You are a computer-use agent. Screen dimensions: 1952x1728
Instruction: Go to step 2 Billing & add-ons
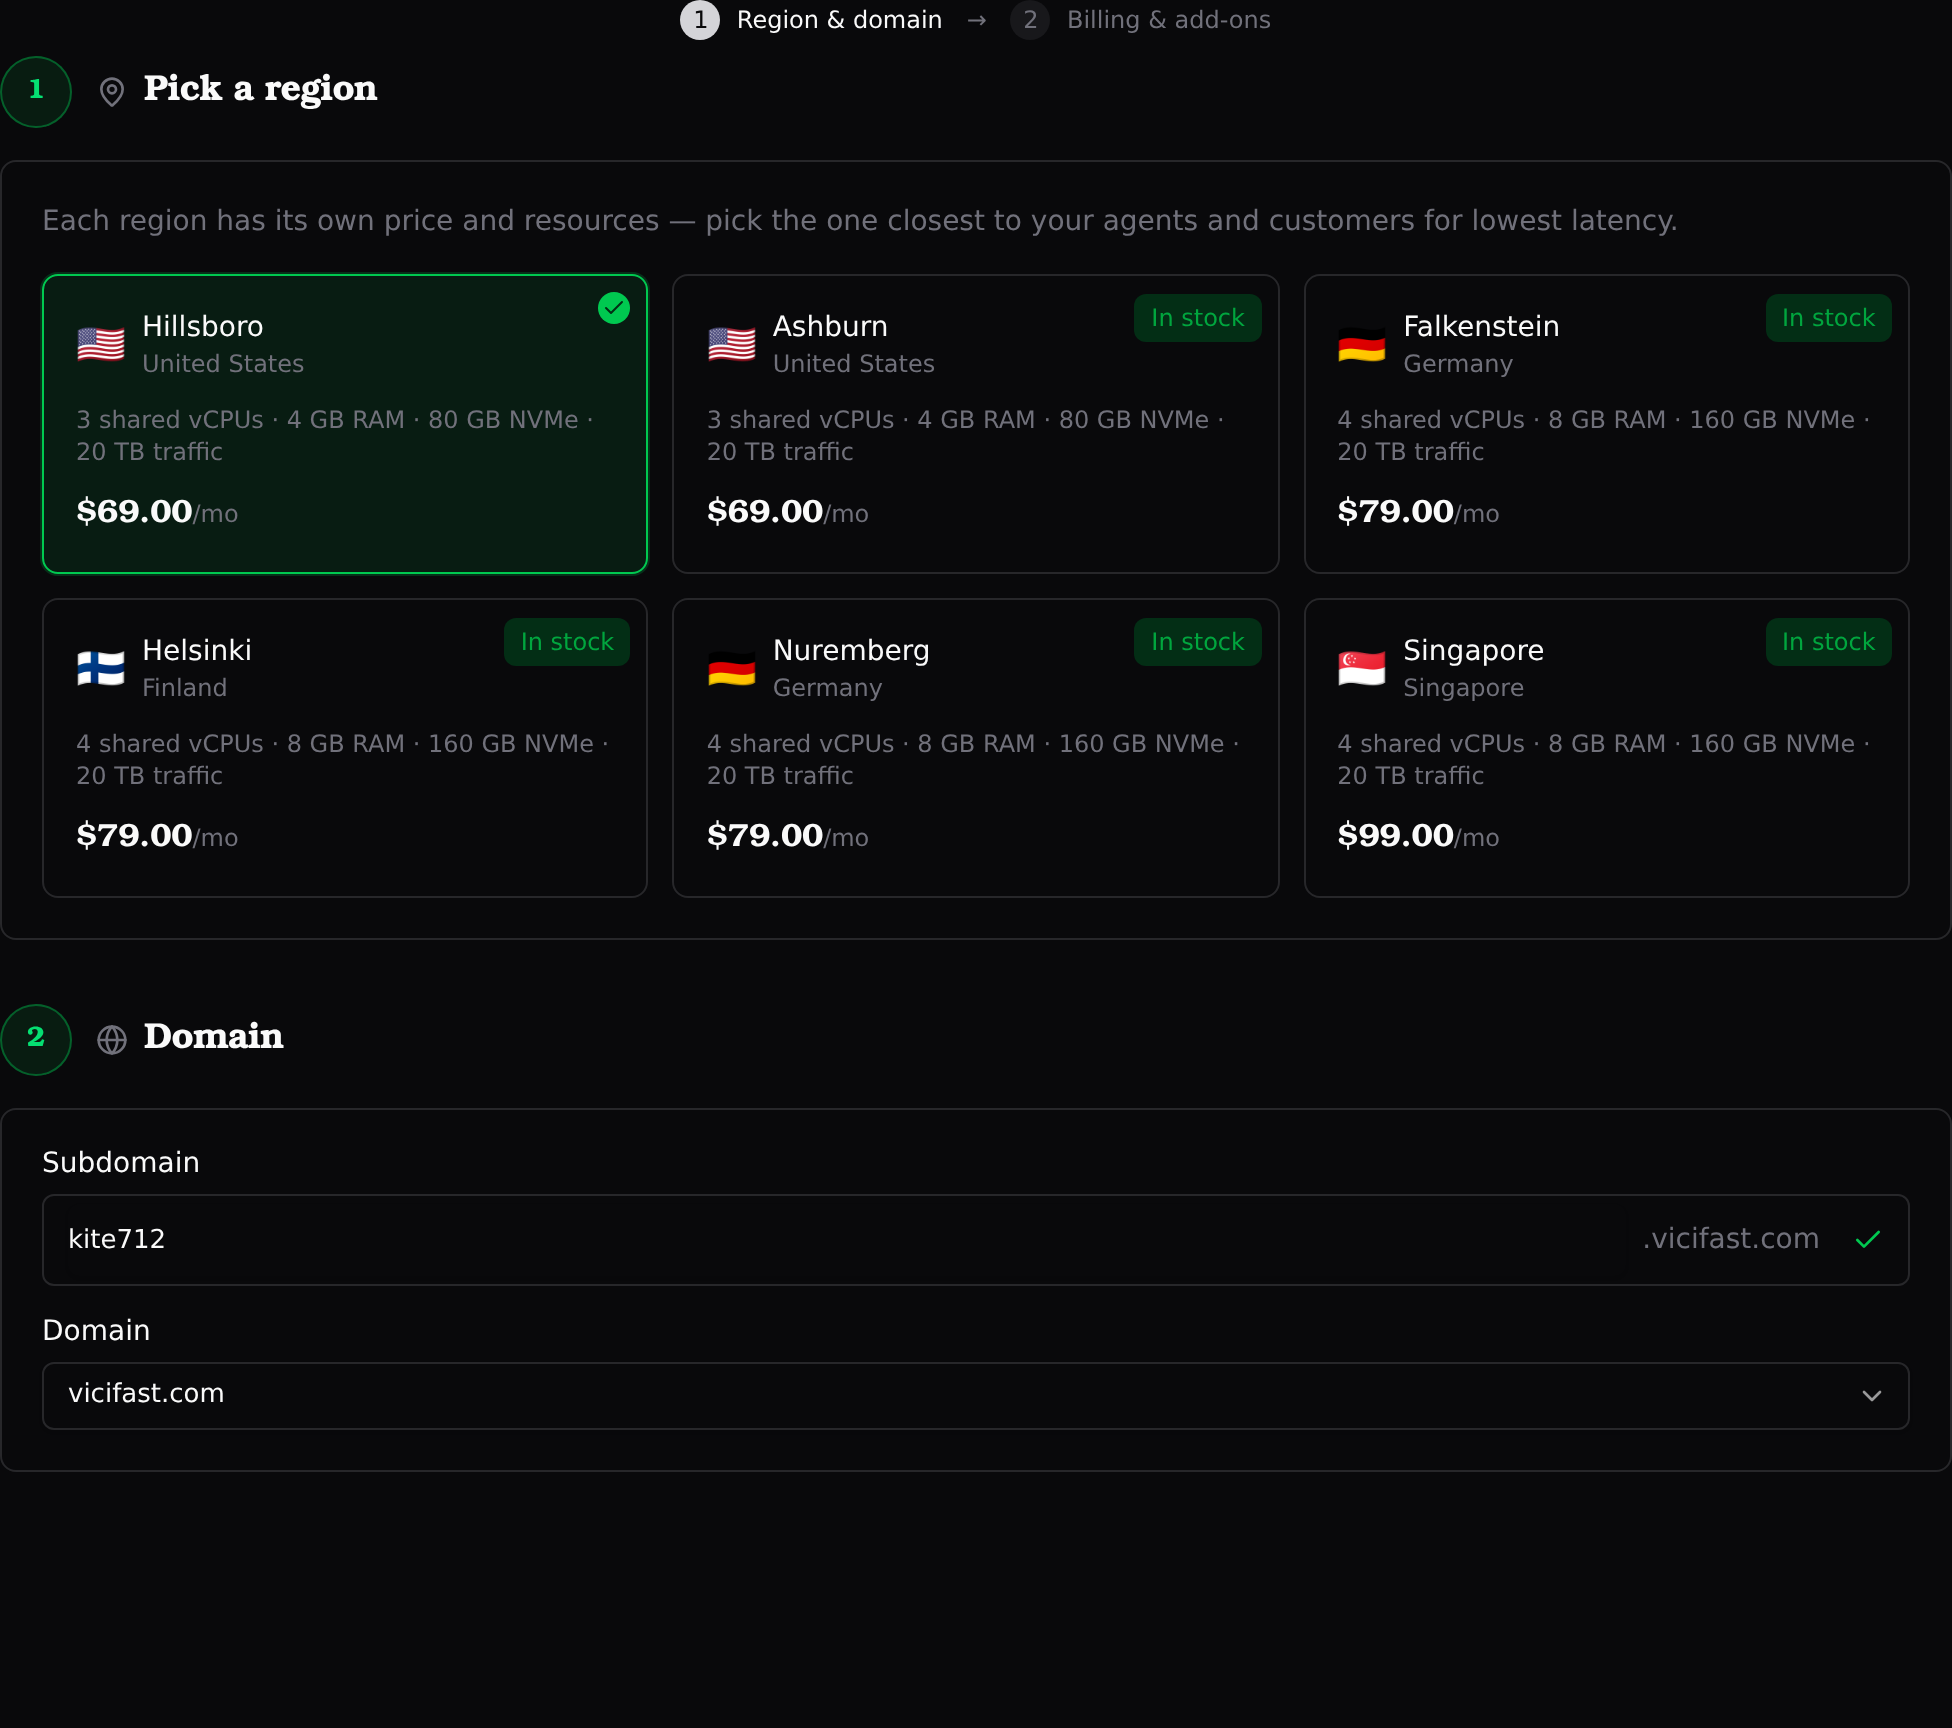[1140, 20]
